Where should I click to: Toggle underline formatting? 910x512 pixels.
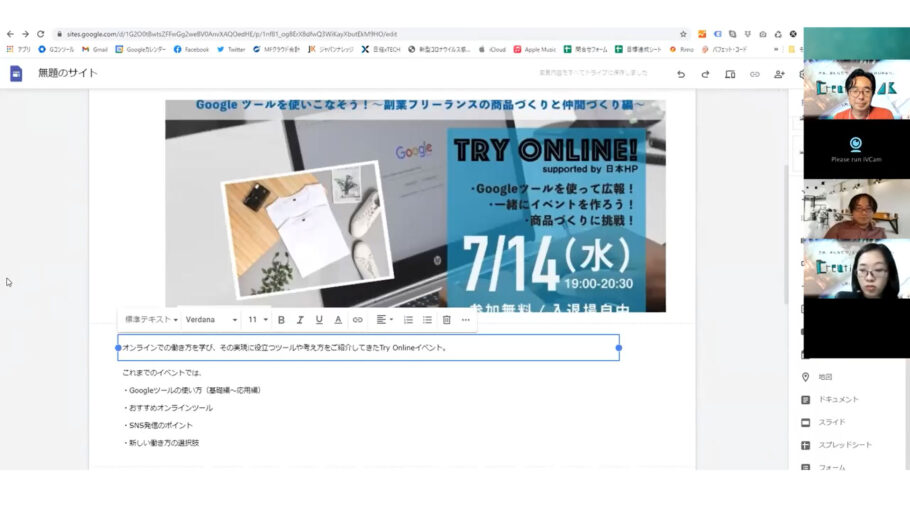click(x=319, y=320)
